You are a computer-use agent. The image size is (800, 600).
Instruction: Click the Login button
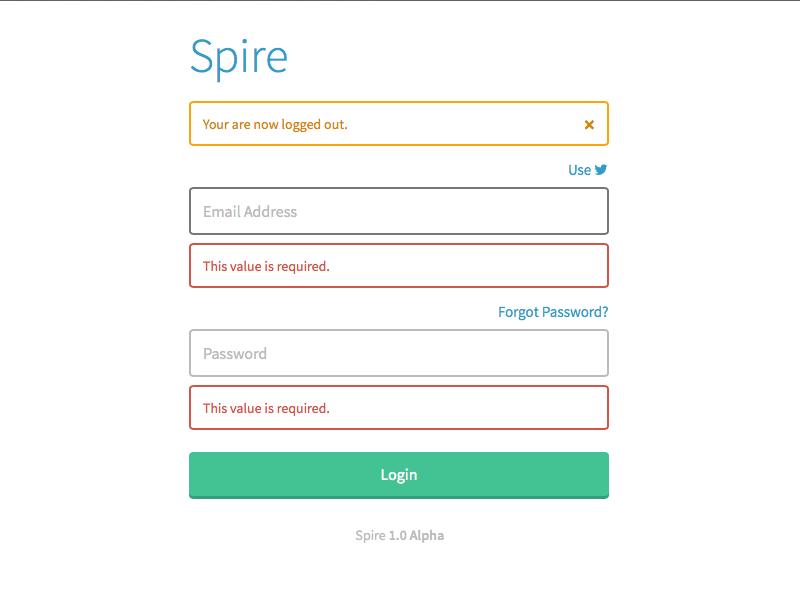tap(399, 475)
